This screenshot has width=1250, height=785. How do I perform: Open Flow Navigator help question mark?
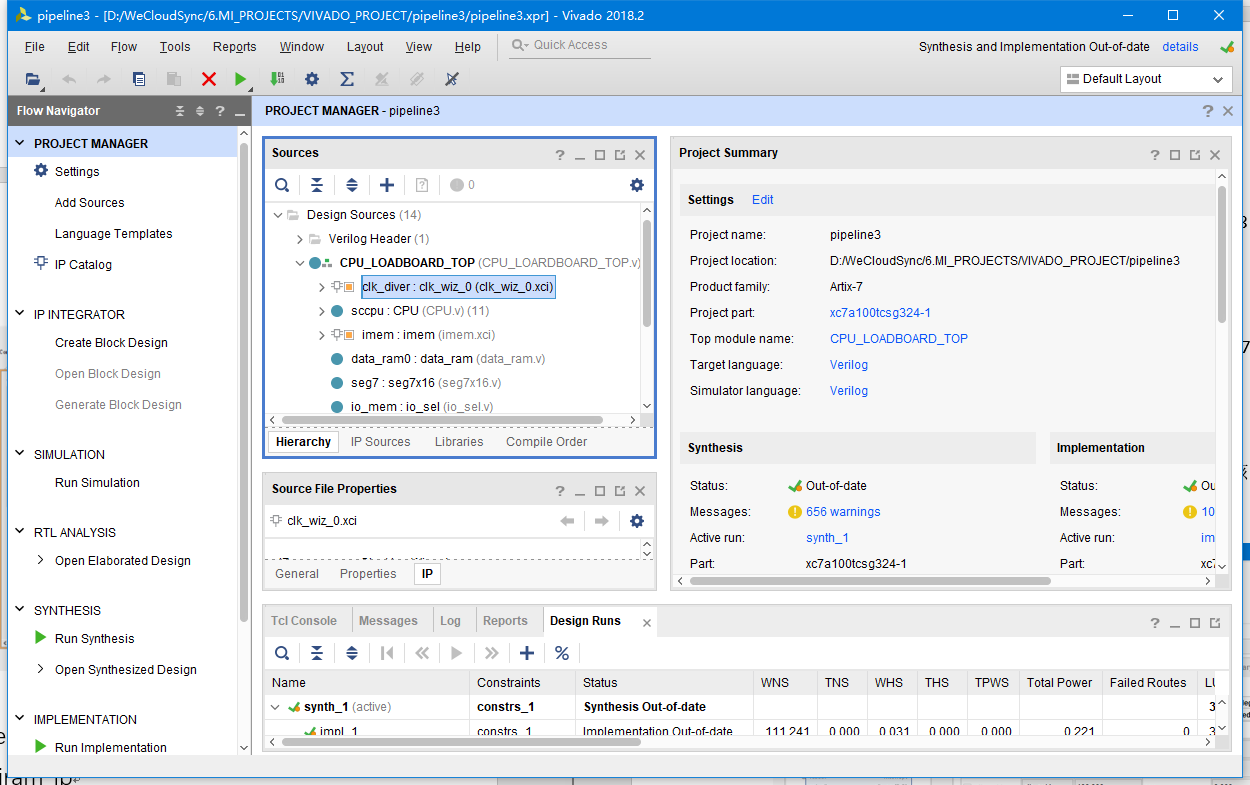220,111
